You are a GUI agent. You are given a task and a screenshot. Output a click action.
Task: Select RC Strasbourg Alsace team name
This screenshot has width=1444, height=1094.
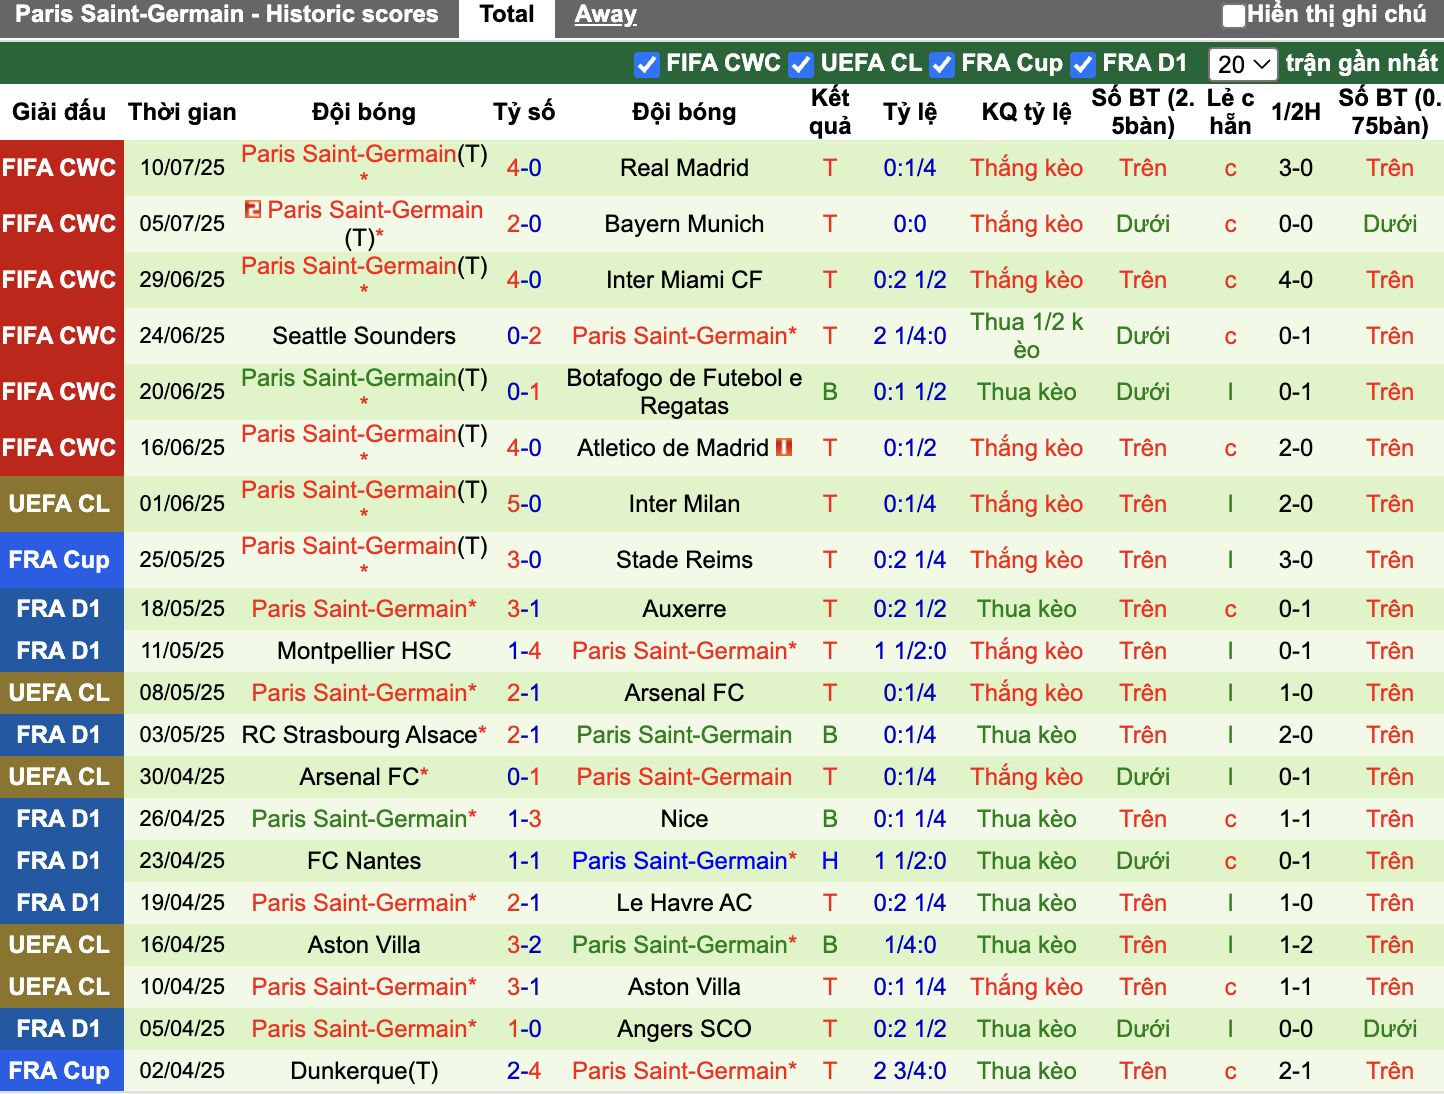pyautogui.click(x=360, y=734)
